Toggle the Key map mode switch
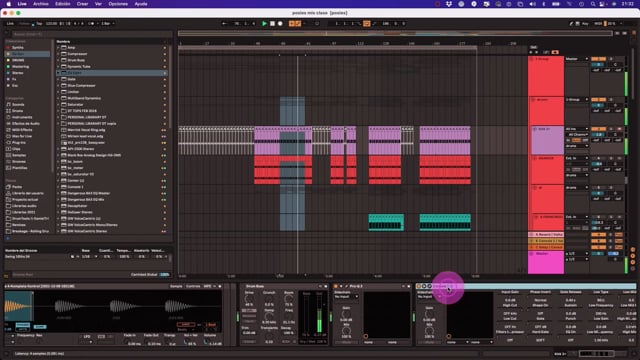 pos(585,24)
